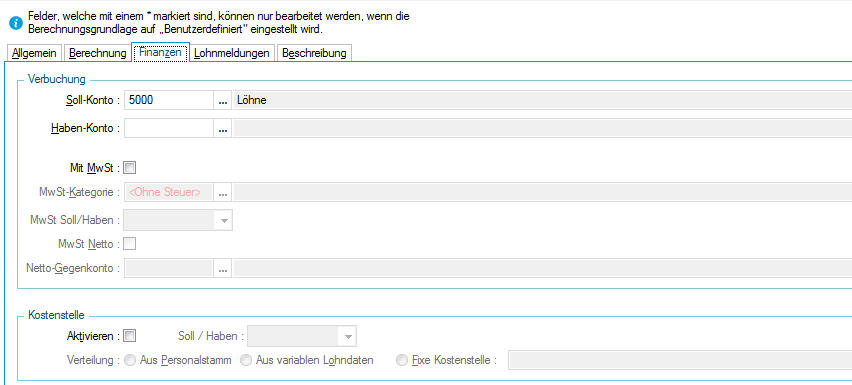Open the Soll-Konto lookup ellipsis button
The image size is (852, 385).
(222, 100)
